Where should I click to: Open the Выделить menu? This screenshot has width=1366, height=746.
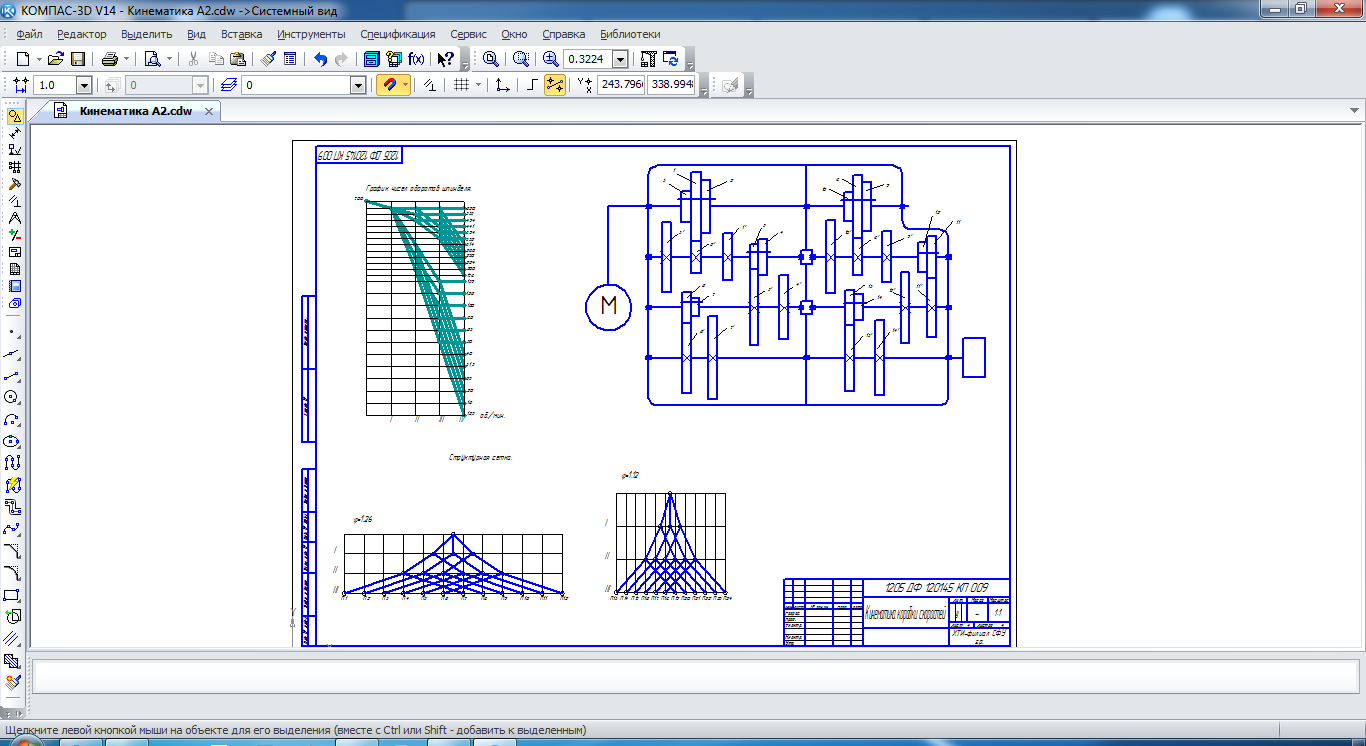147,34
